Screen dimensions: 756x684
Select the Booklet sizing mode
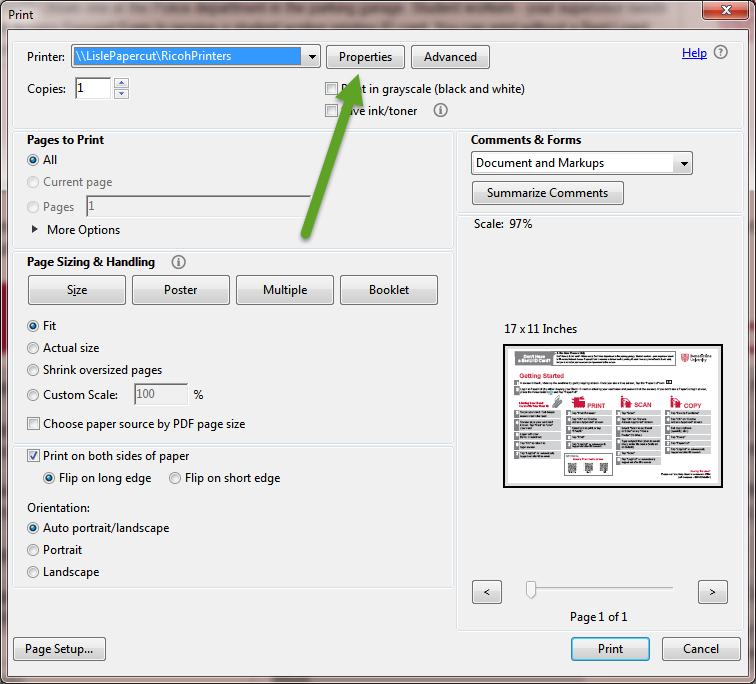389,290
